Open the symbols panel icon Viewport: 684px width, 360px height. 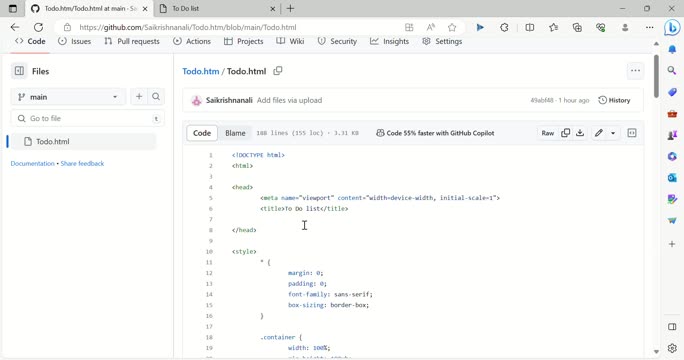coord(632,133)
